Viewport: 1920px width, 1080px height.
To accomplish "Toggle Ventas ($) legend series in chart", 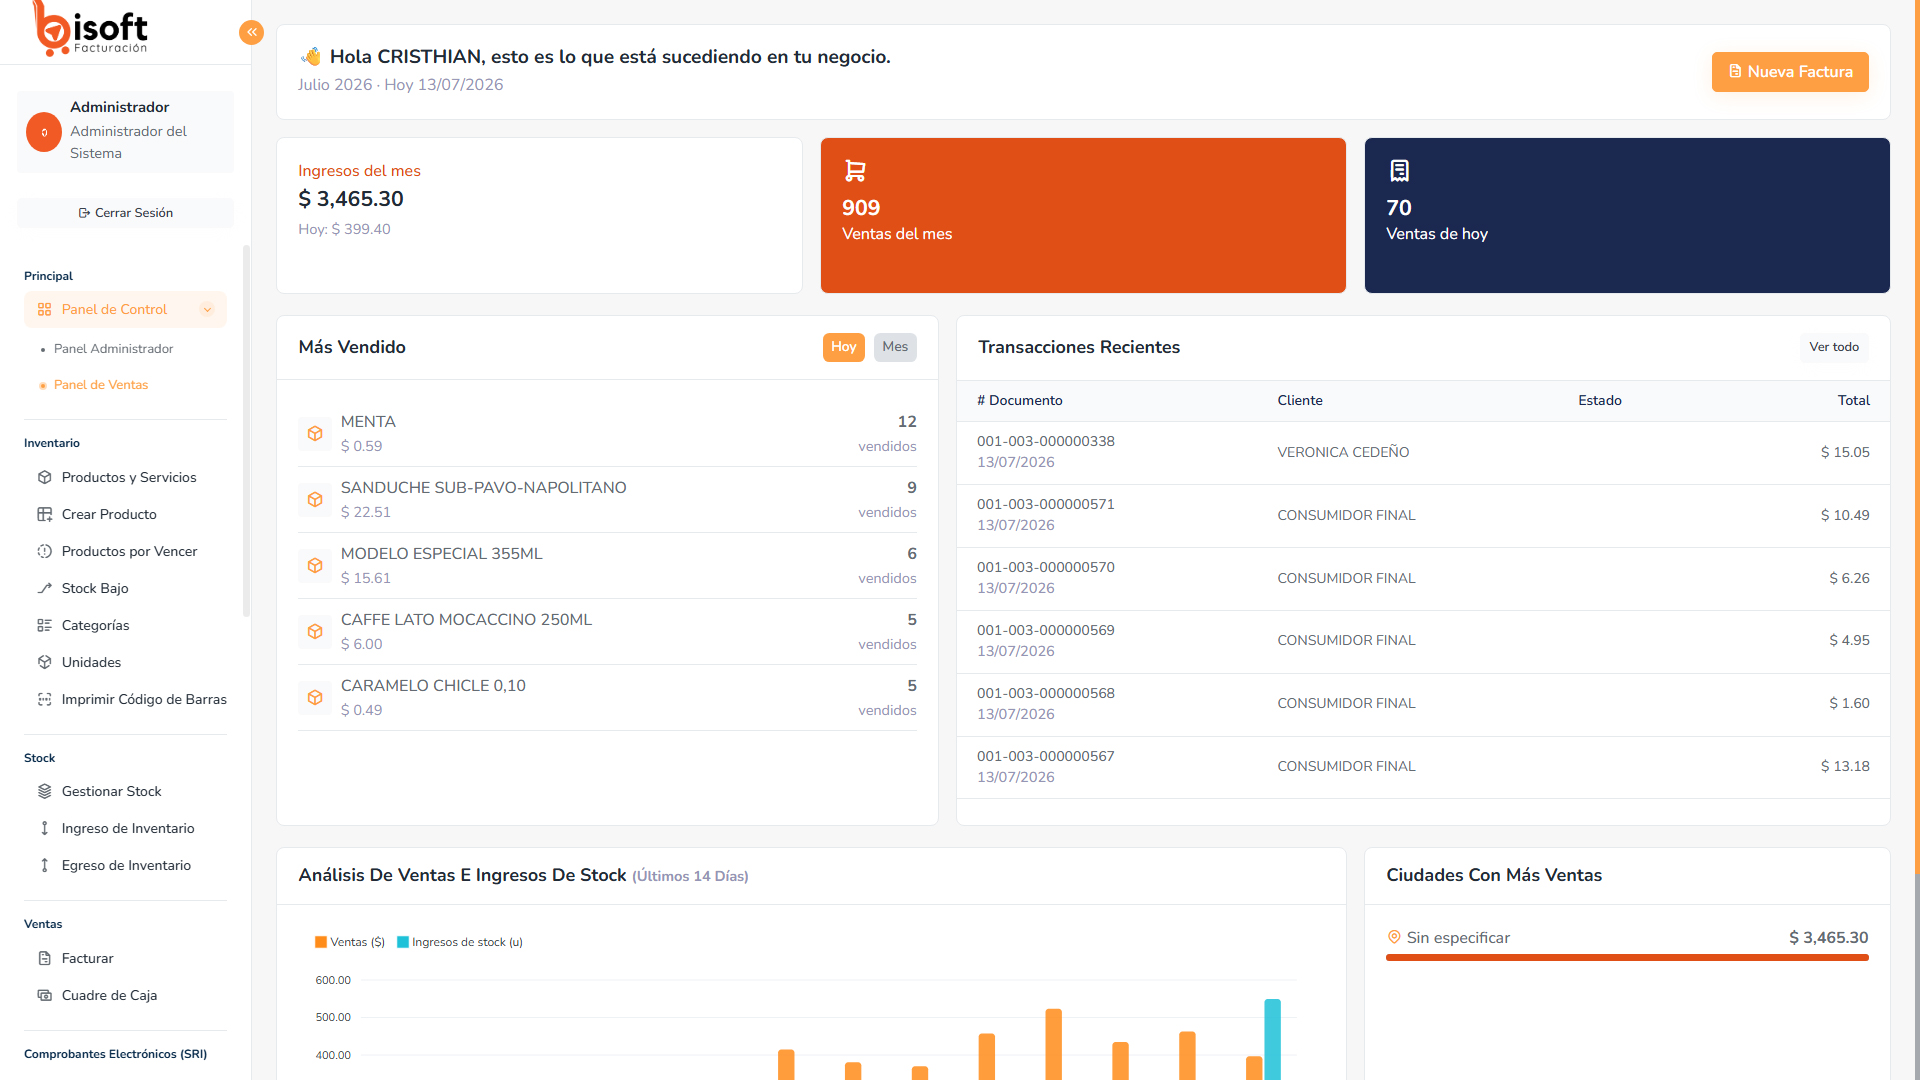I will click(x=350, y=942).
